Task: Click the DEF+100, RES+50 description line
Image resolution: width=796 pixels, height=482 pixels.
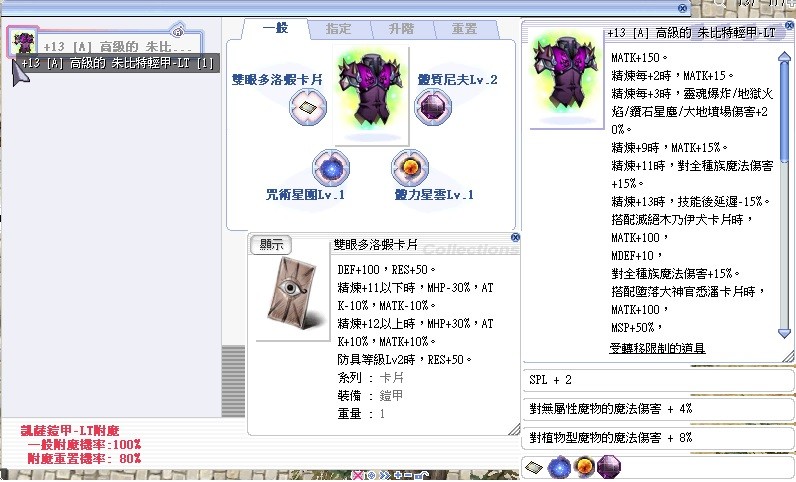Action: coord(386,270)
